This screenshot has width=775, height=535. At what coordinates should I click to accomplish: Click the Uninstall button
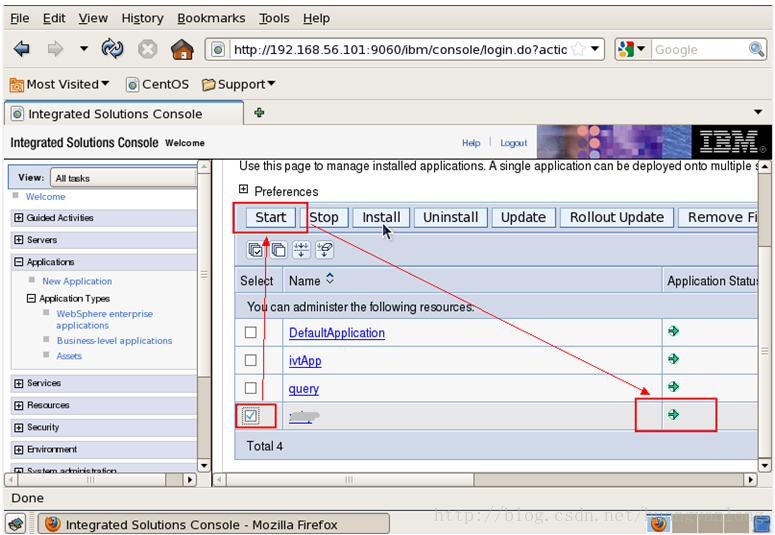click(x=450, y=218)
